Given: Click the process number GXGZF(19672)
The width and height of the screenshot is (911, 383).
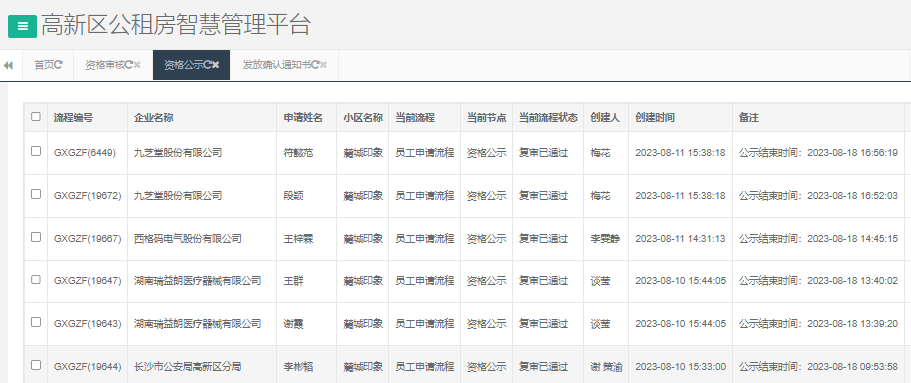Looking at the screenshot, I should coord(88,196).
